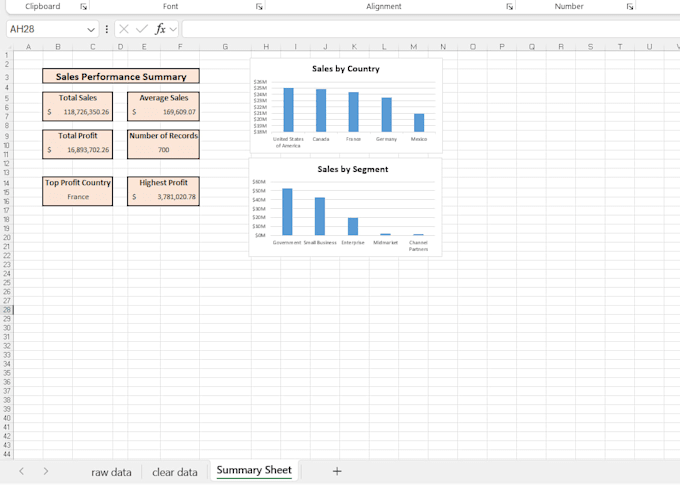This screenshot has width=680, height=485.
Task: Switch to the raw data sheet tab
Action: [x=111, y=472]
